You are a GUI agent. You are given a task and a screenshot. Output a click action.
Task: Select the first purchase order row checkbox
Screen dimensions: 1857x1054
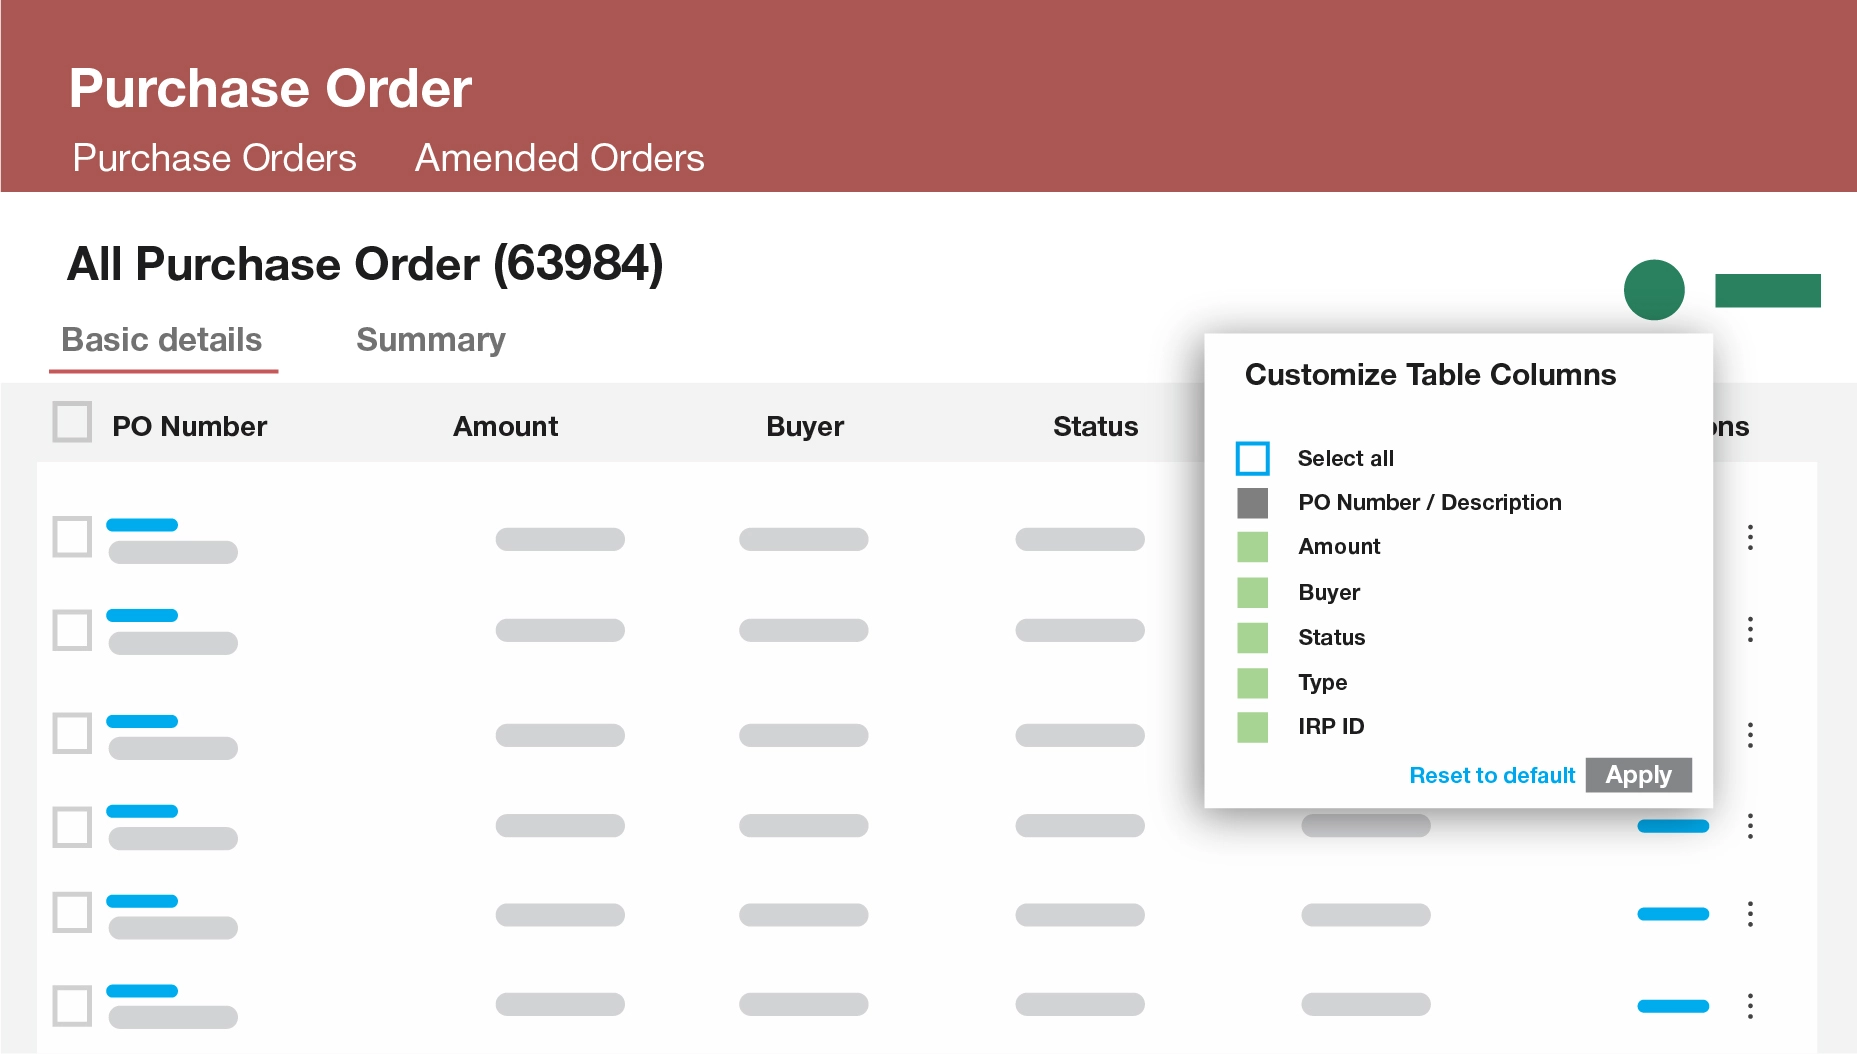[72, 537]
